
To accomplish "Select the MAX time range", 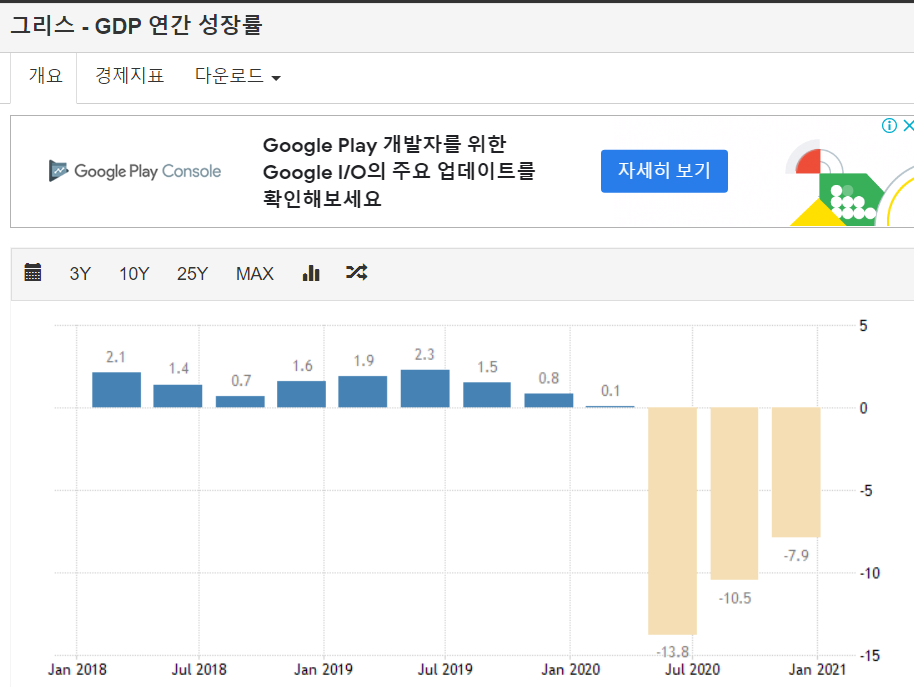I will [255, 273].
